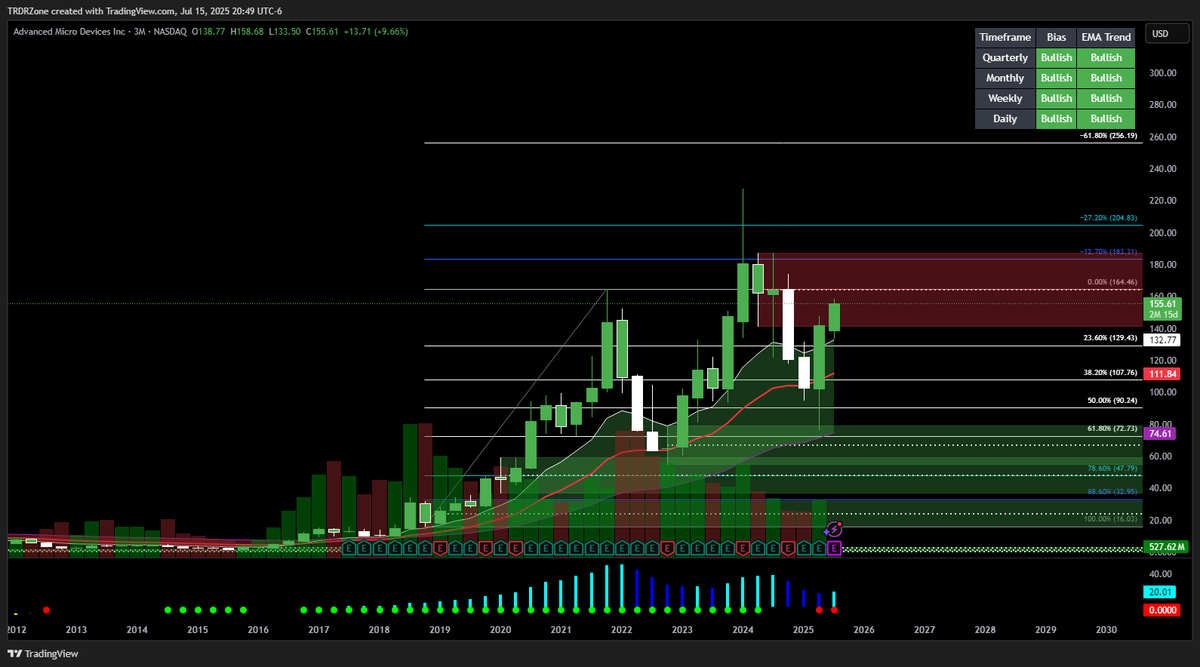Screen dimensions: 1200x667
Task: Click the red 111.84 EMA price tag
Action: [1164, 374]
